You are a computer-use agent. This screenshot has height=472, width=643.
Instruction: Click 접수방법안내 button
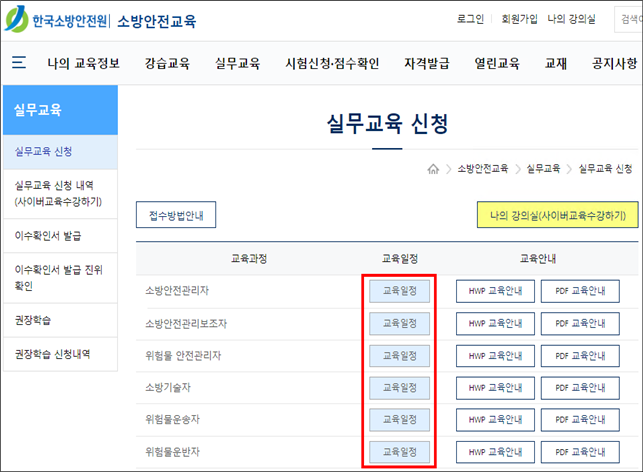coord(176,215)
